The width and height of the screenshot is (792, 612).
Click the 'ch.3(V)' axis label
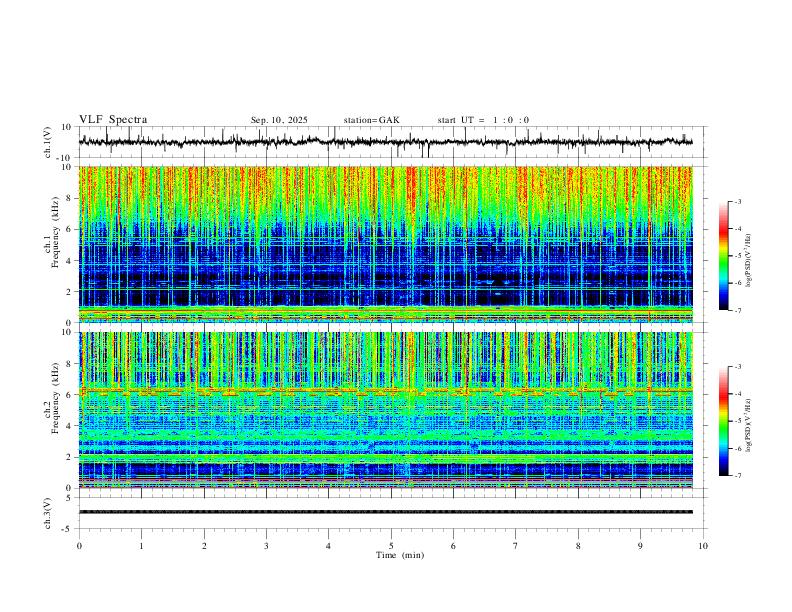click(x=48, y=513)
